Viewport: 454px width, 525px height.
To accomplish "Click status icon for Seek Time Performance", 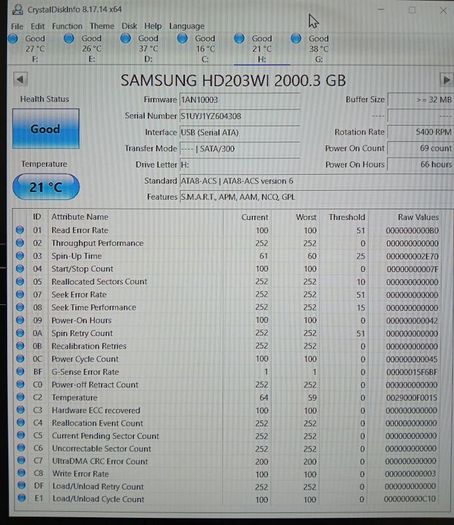I will 20,307.
